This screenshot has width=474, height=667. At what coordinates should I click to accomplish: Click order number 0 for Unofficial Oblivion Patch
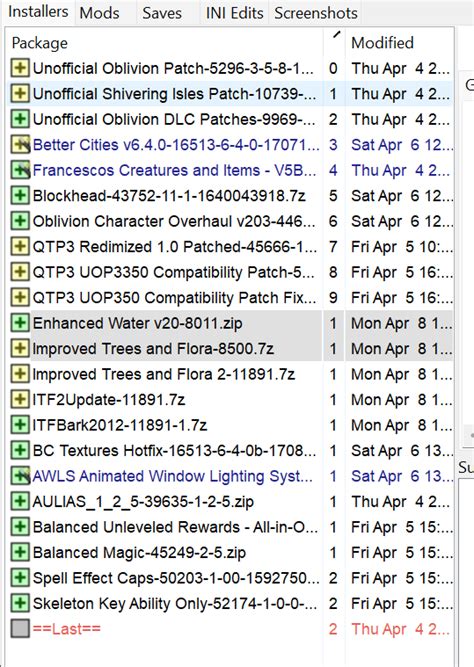click(x=333, y=68)
